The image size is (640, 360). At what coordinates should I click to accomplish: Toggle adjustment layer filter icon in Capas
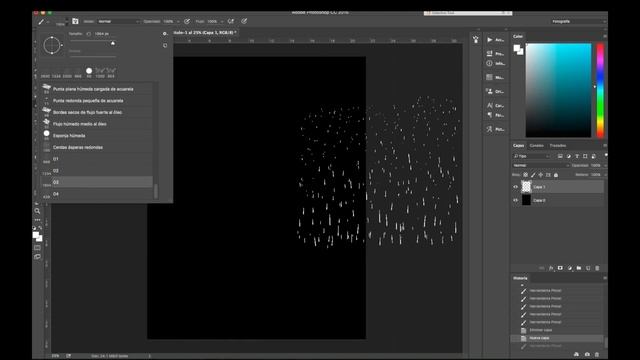click(569, 156)
